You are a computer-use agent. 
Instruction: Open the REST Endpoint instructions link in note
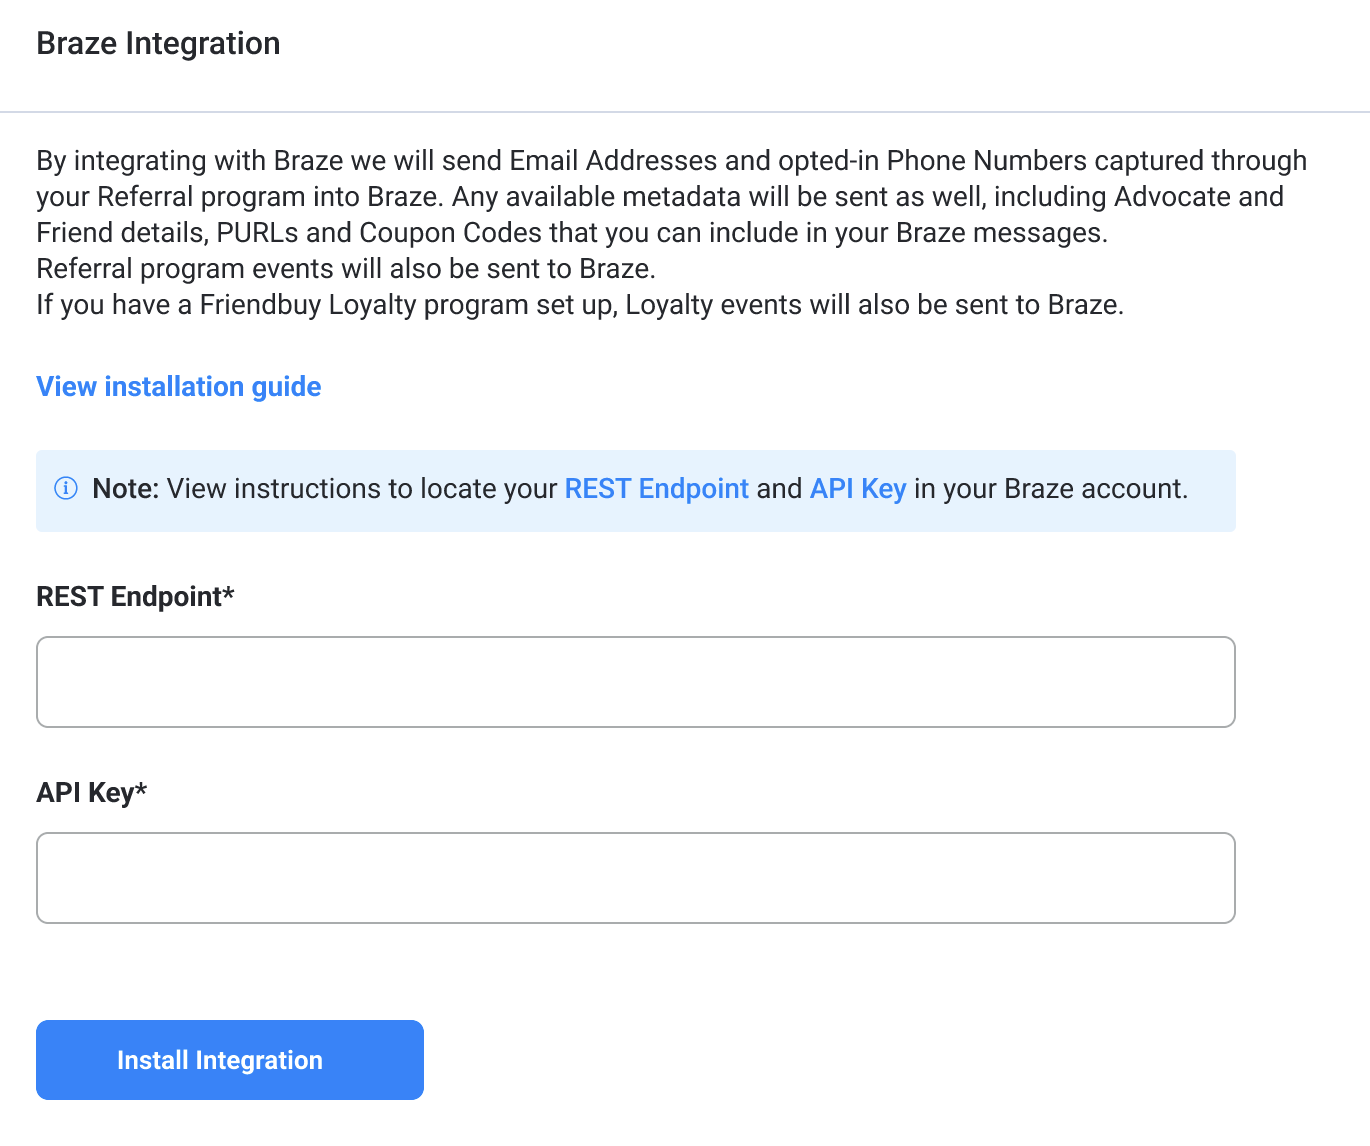point(656,488)
